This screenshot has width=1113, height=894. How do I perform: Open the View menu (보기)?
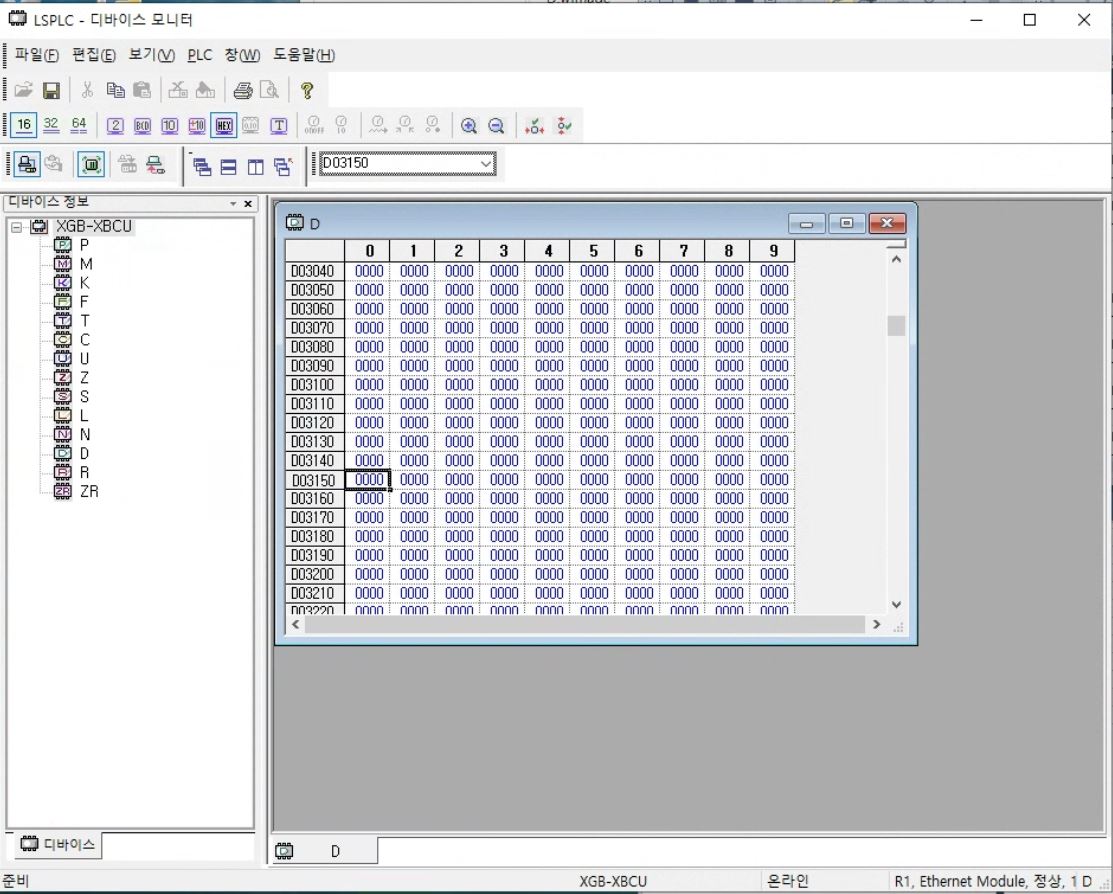(x=151, y=55)
